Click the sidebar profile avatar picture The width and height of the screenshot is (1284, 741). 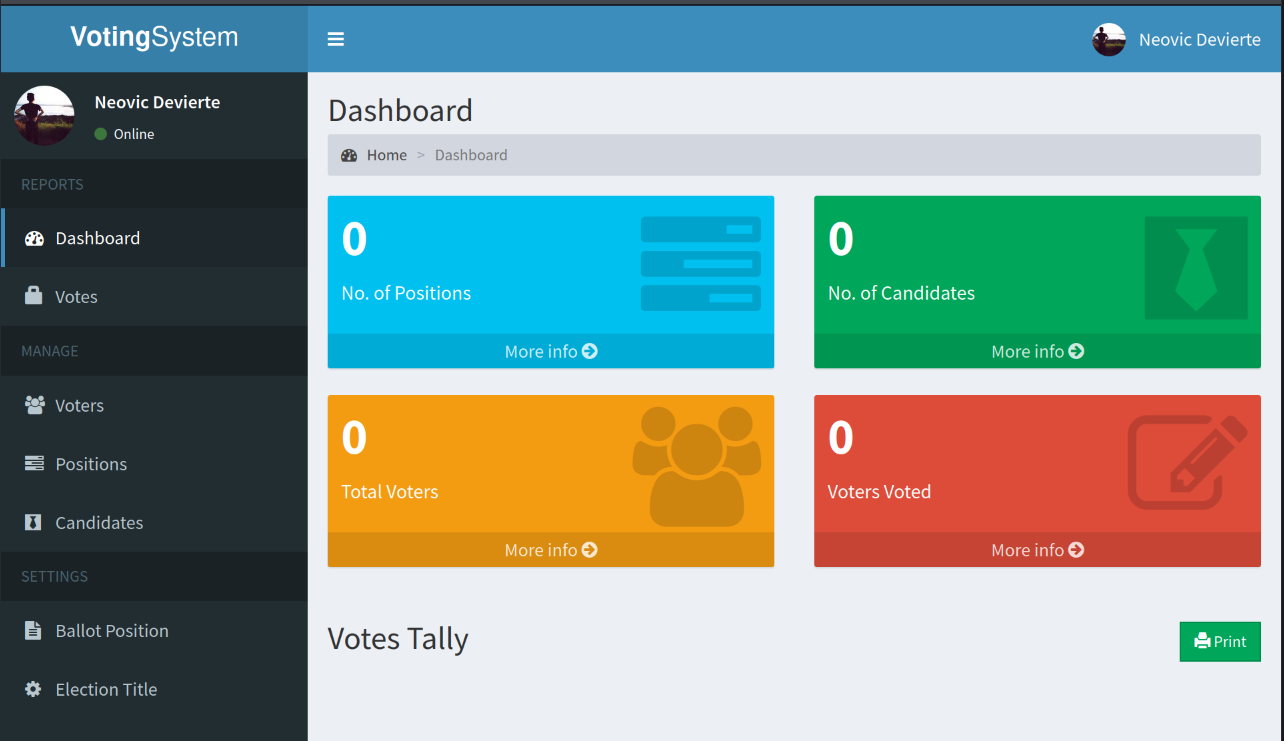pyautogui.click(x=44, y=116)
